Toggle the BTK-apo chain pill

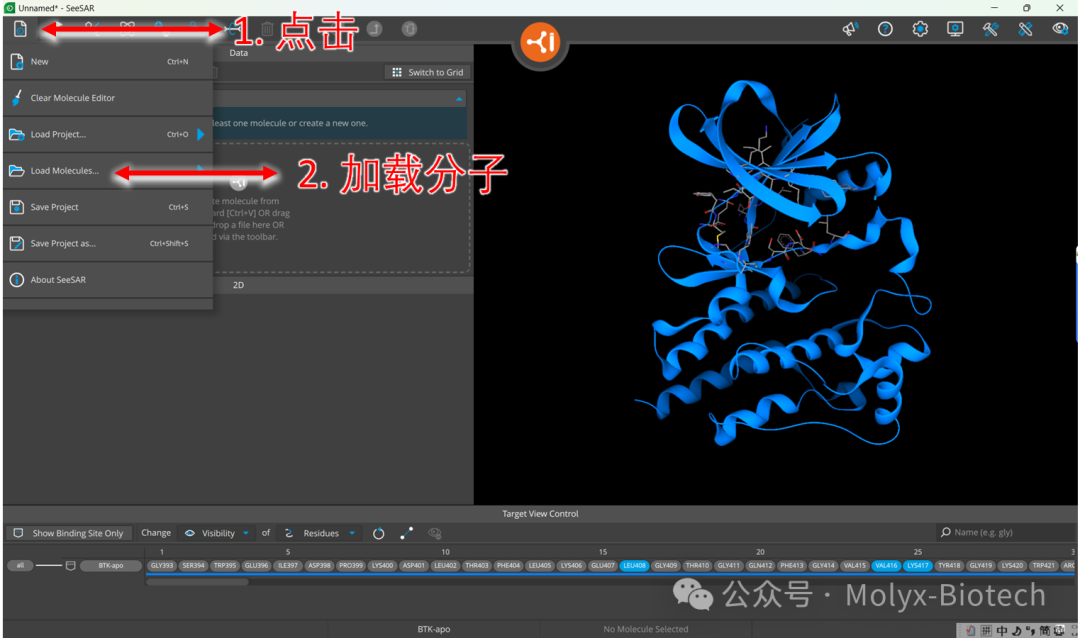pos(111,566)
